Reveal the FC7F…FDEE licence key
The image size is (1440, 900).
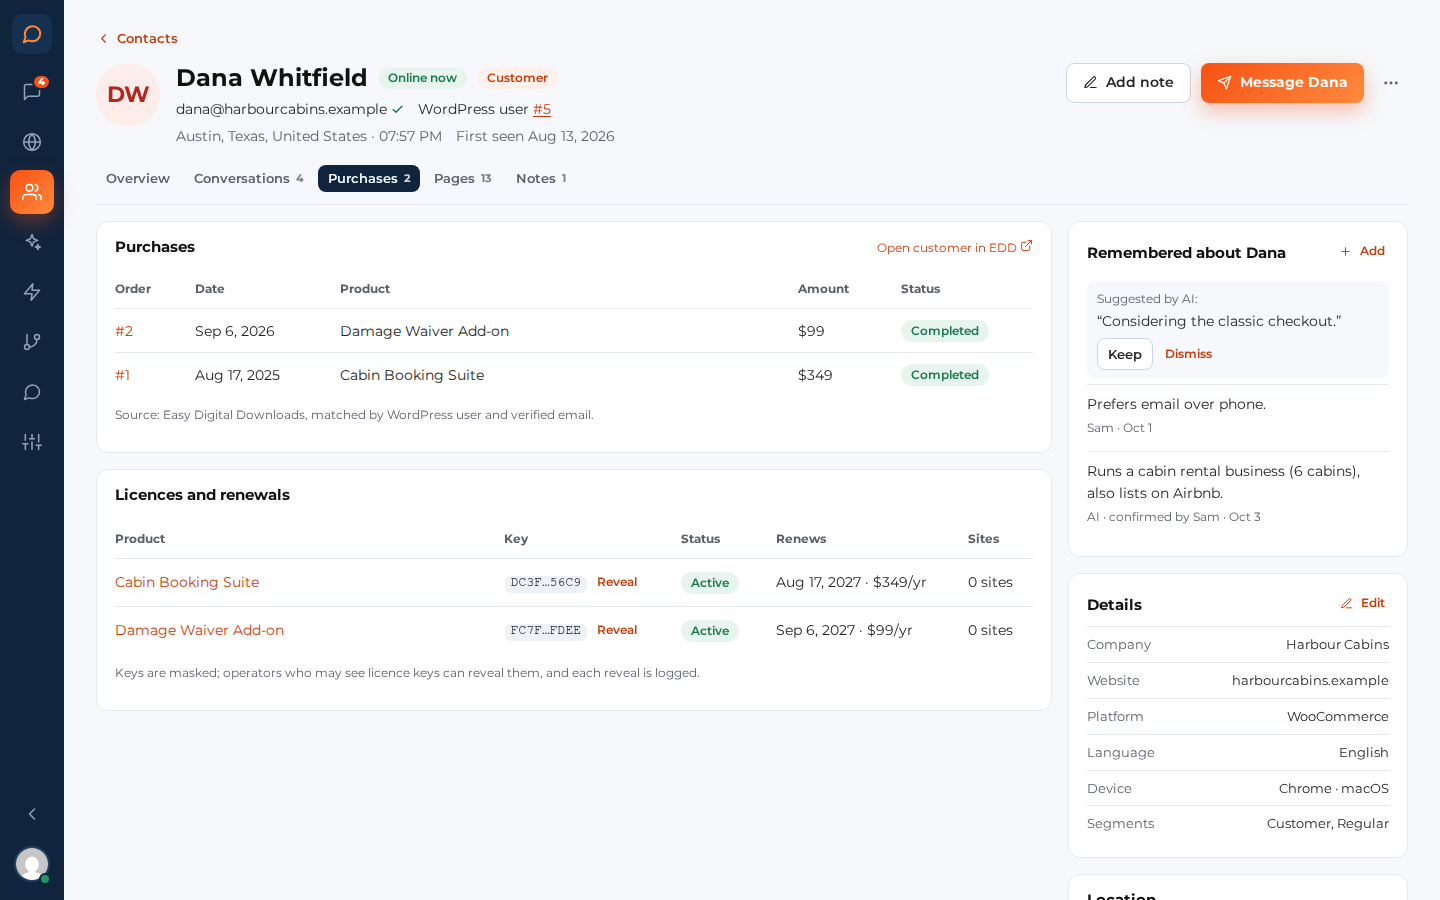point(617,630)
